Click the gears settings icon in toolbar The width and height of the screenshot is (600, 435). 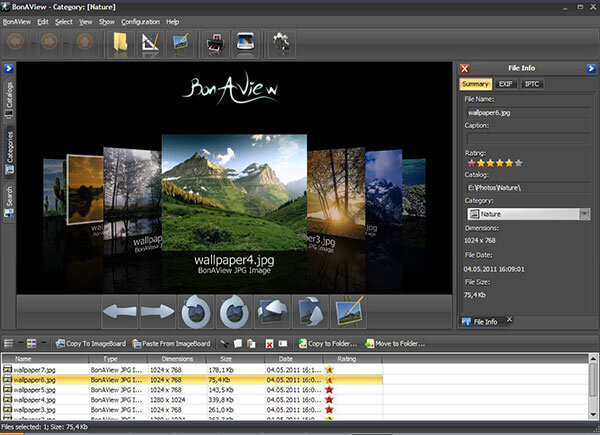[x=283, y=43]
